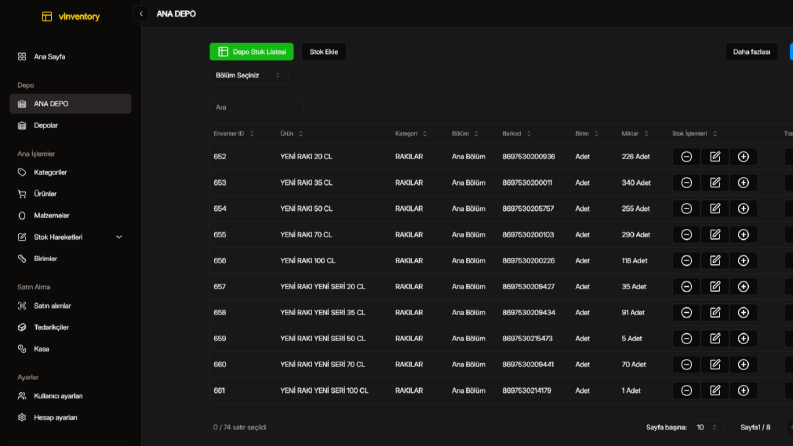The width and height of the screenshot is (793, 446).
Task: Open the Sayfa başına rows selector
Action: pos(707,427)
